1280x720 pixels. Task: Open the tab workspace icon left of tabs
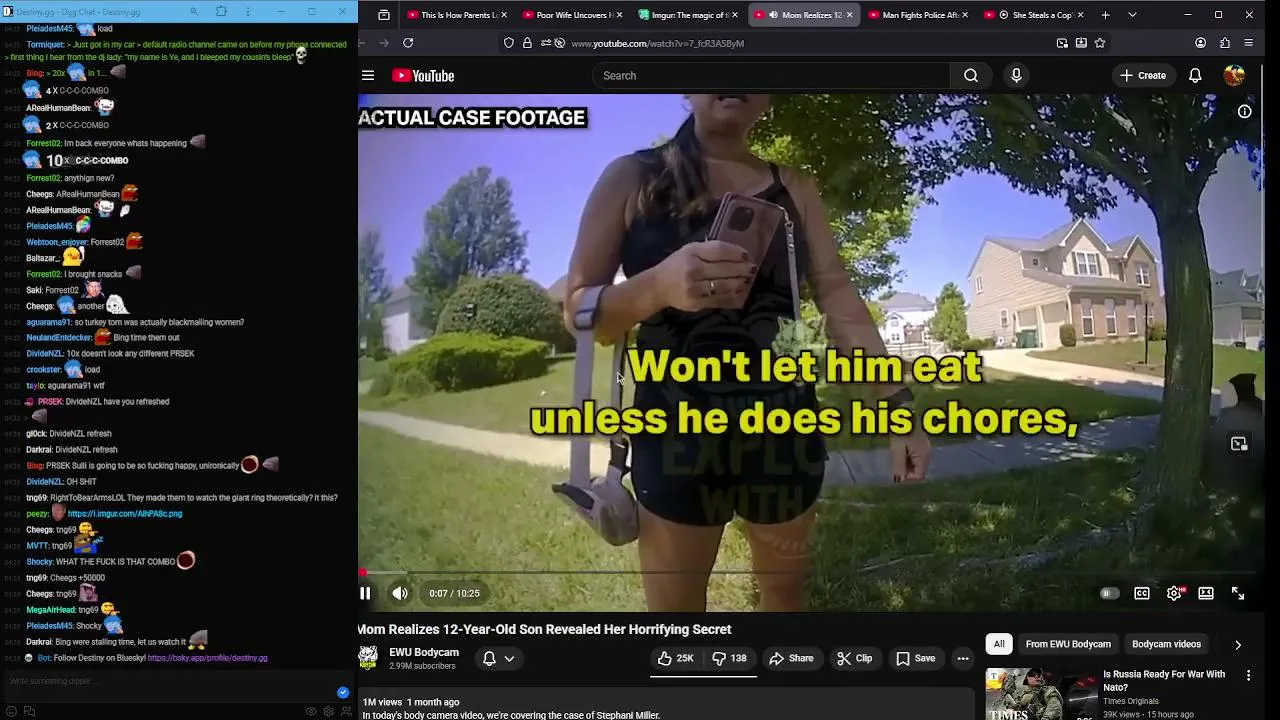tap(384, 15)
